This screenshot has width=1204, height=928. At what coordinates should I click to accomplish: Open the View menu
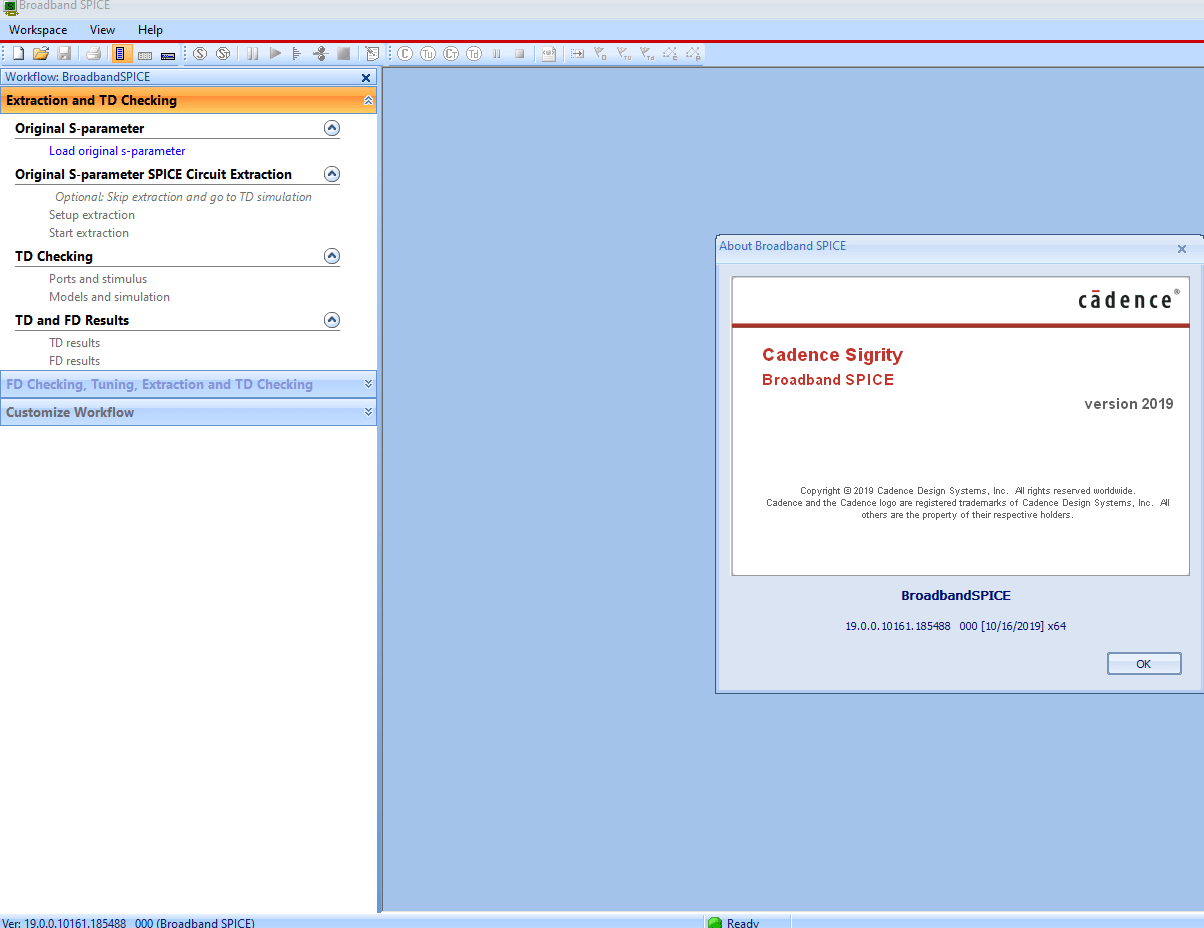[102, 30]
